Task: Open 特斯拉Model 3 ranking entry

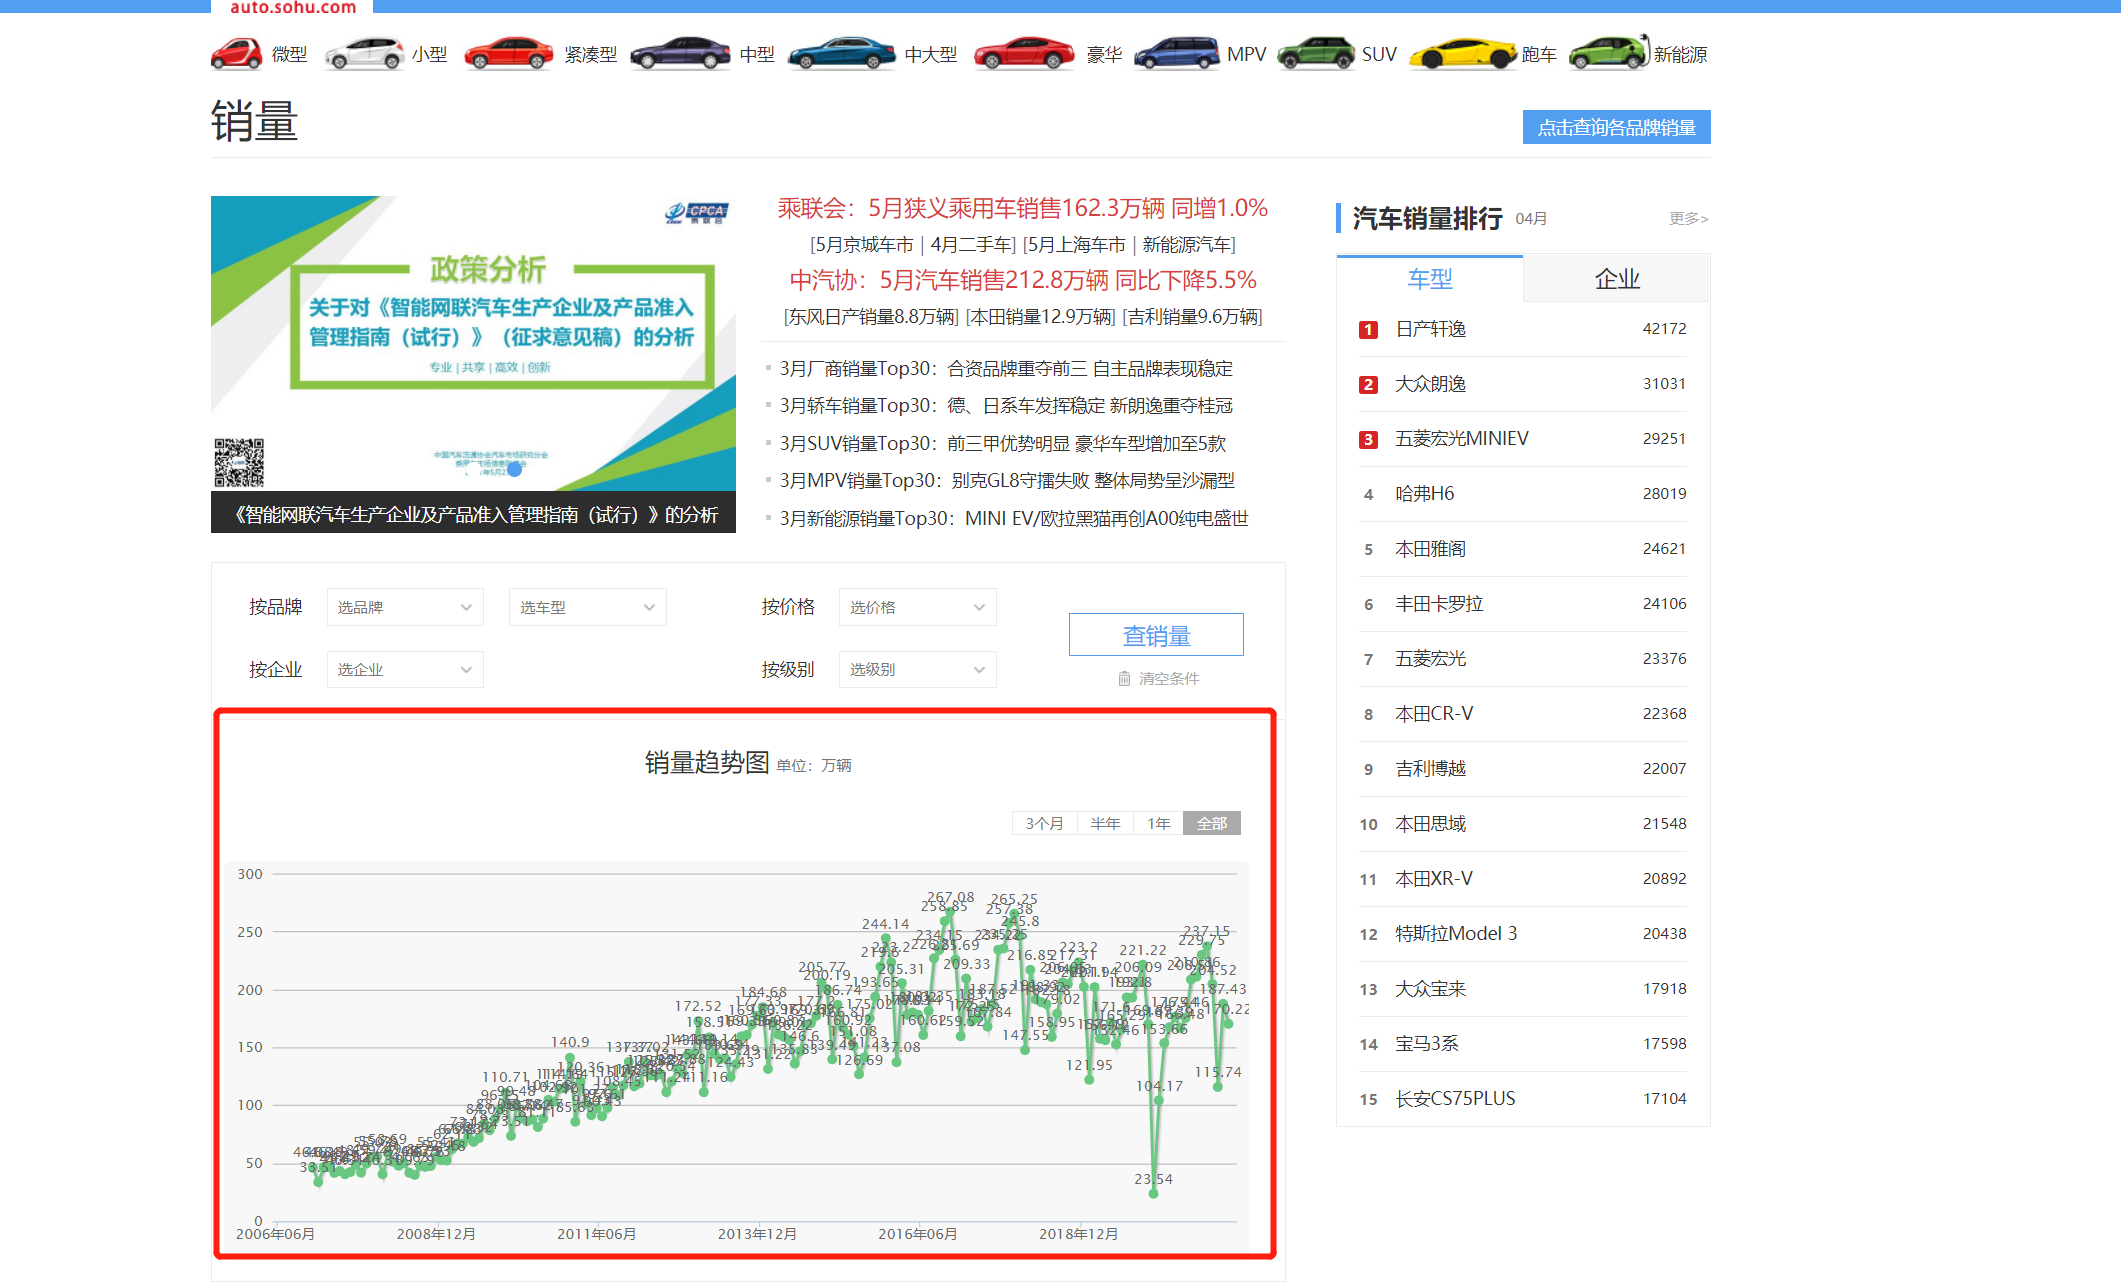Action: 1456,934
